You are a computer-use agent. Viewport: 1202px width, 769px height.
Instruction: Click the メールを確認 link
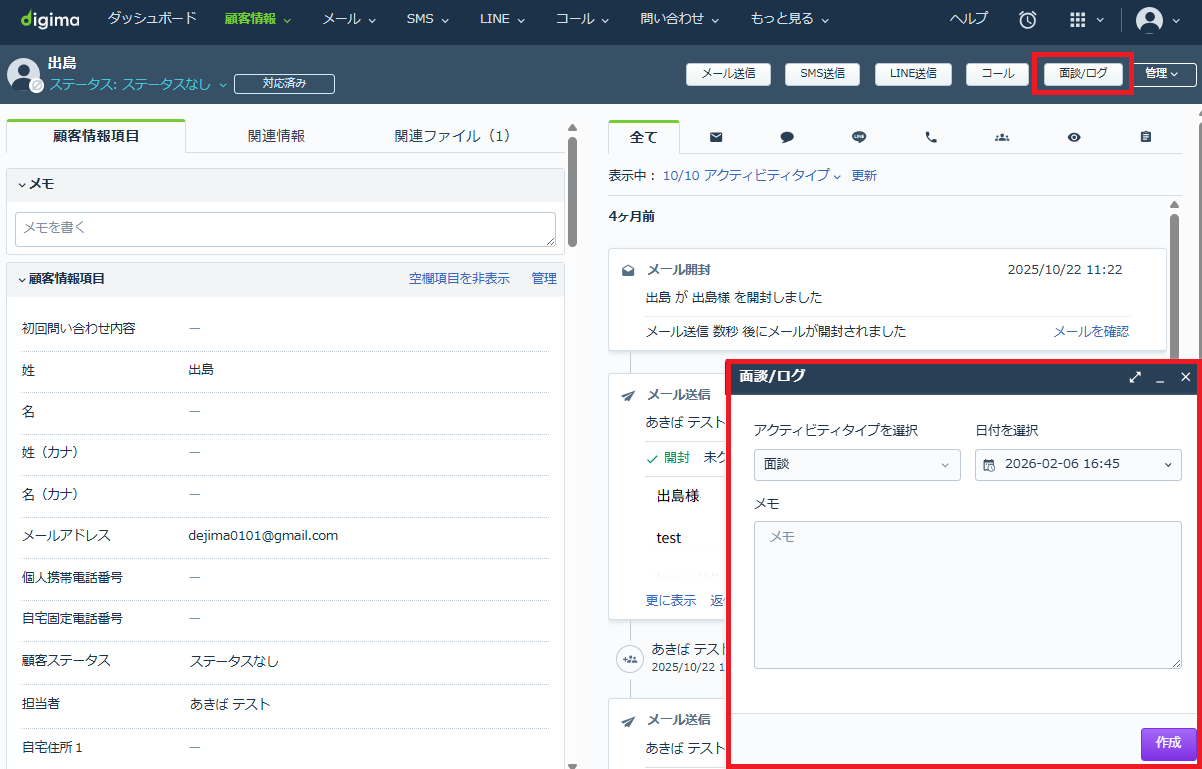point(1091,331)
